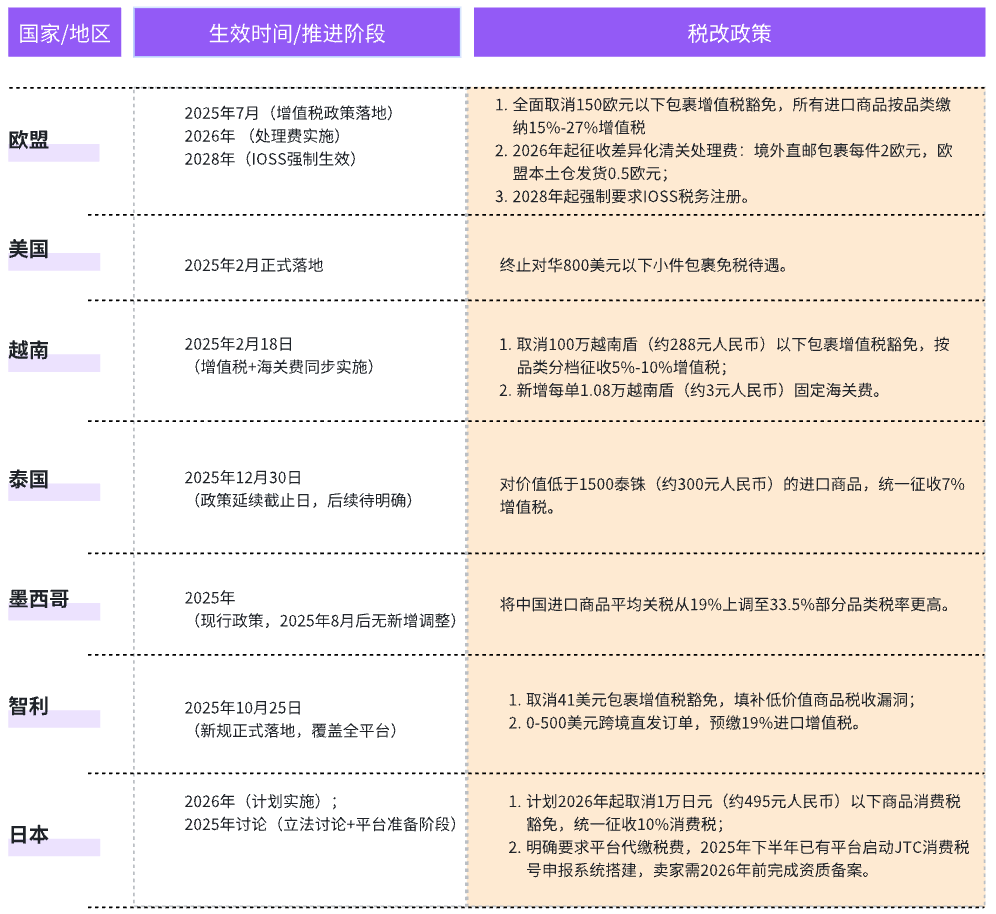Select the 美国 row label
The height and width of the screenshot is (914, 996).
(x=30, y=248)
